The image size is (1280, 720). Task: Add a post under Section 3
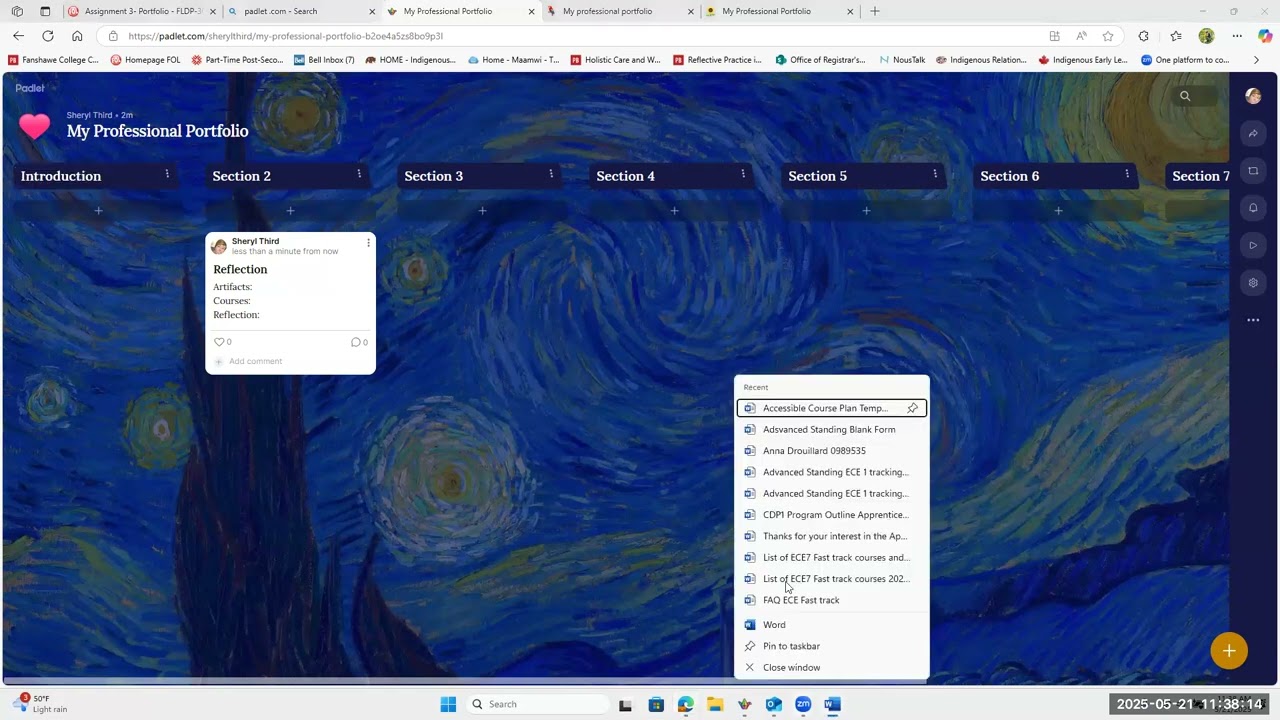[482, 211]
